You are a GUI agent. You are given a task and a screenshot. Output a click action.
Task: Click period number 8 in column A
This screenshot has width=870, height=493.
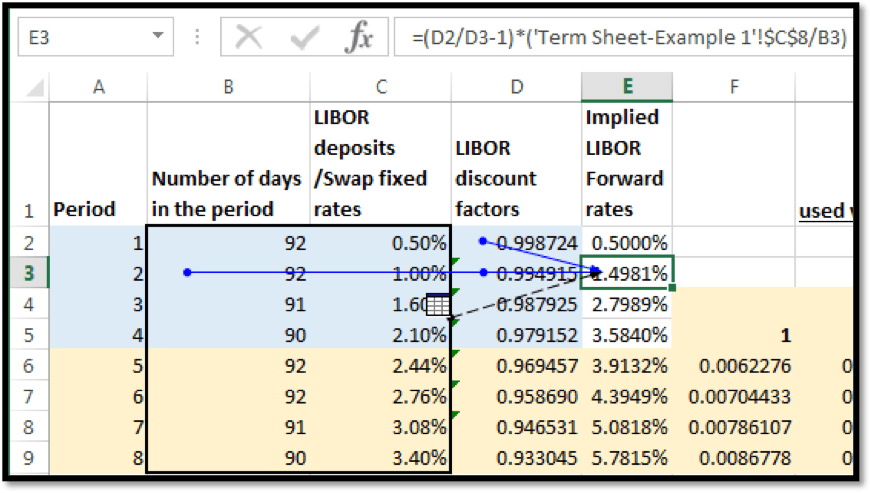tap(98, 458)
